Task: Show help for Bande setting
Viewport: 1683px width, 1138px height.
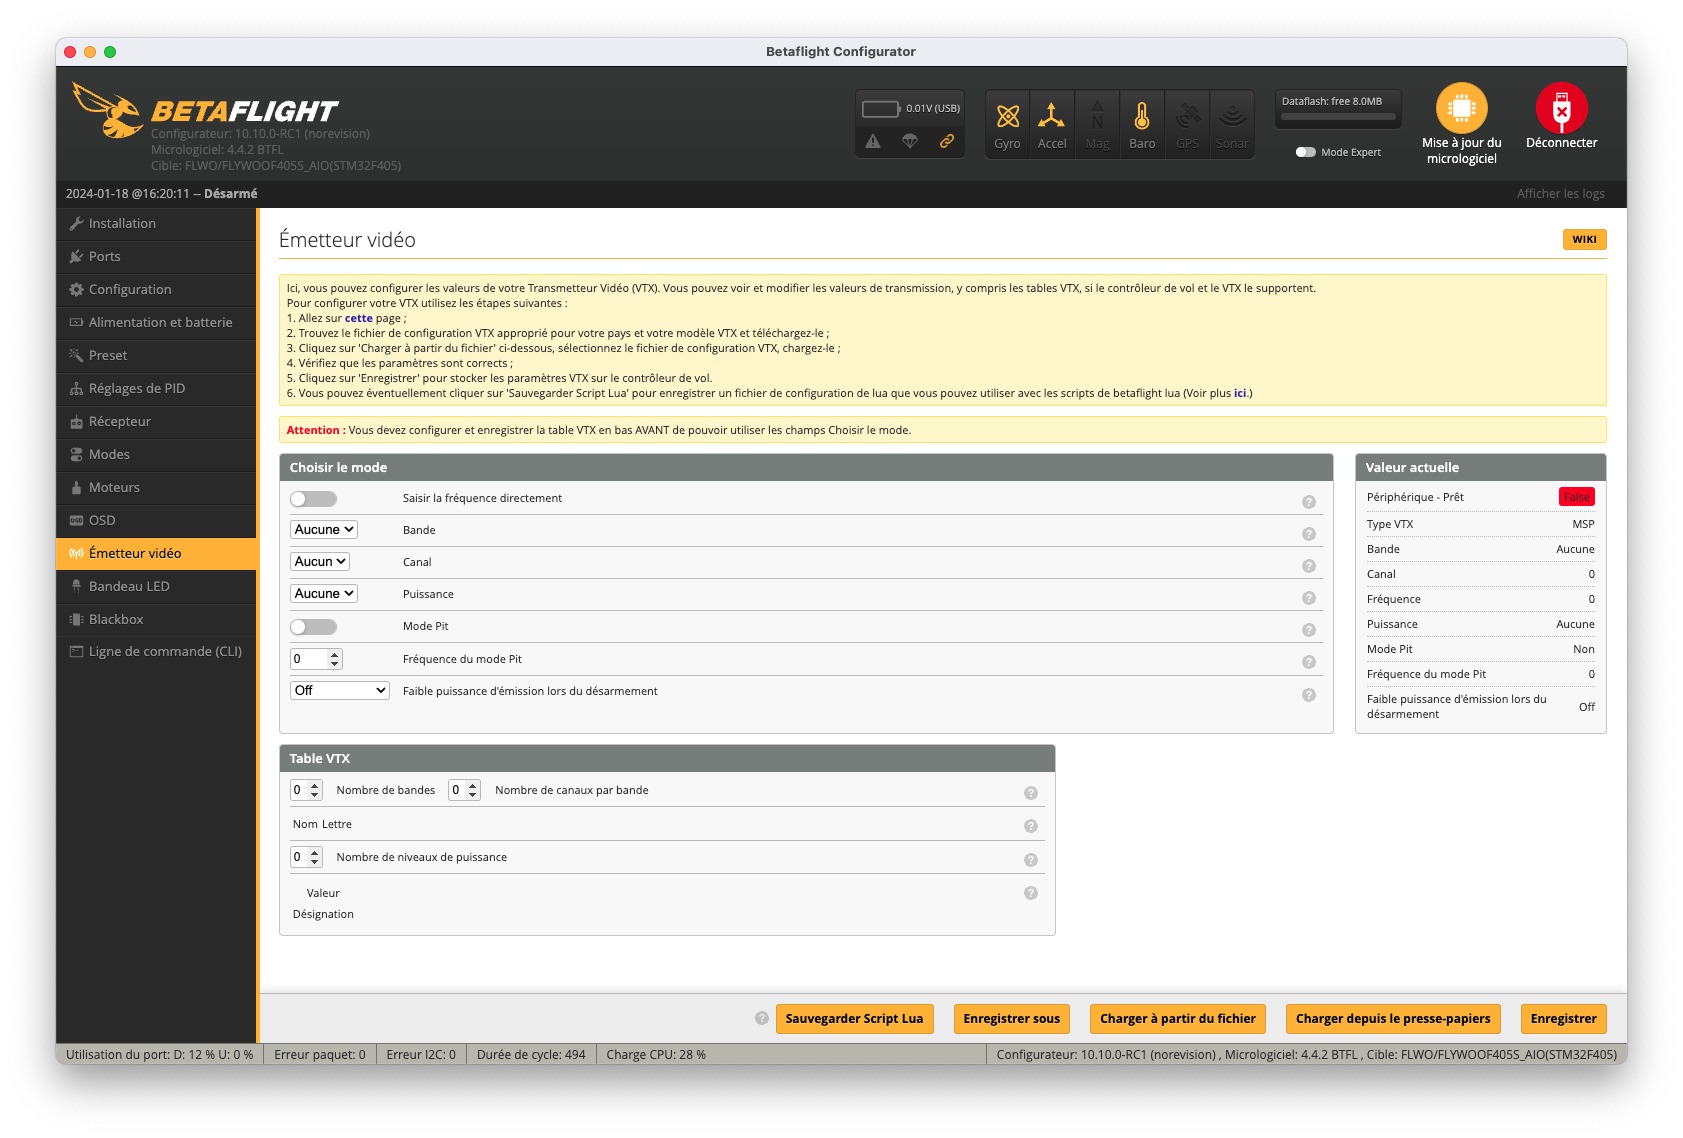Action: [1308, 534]
